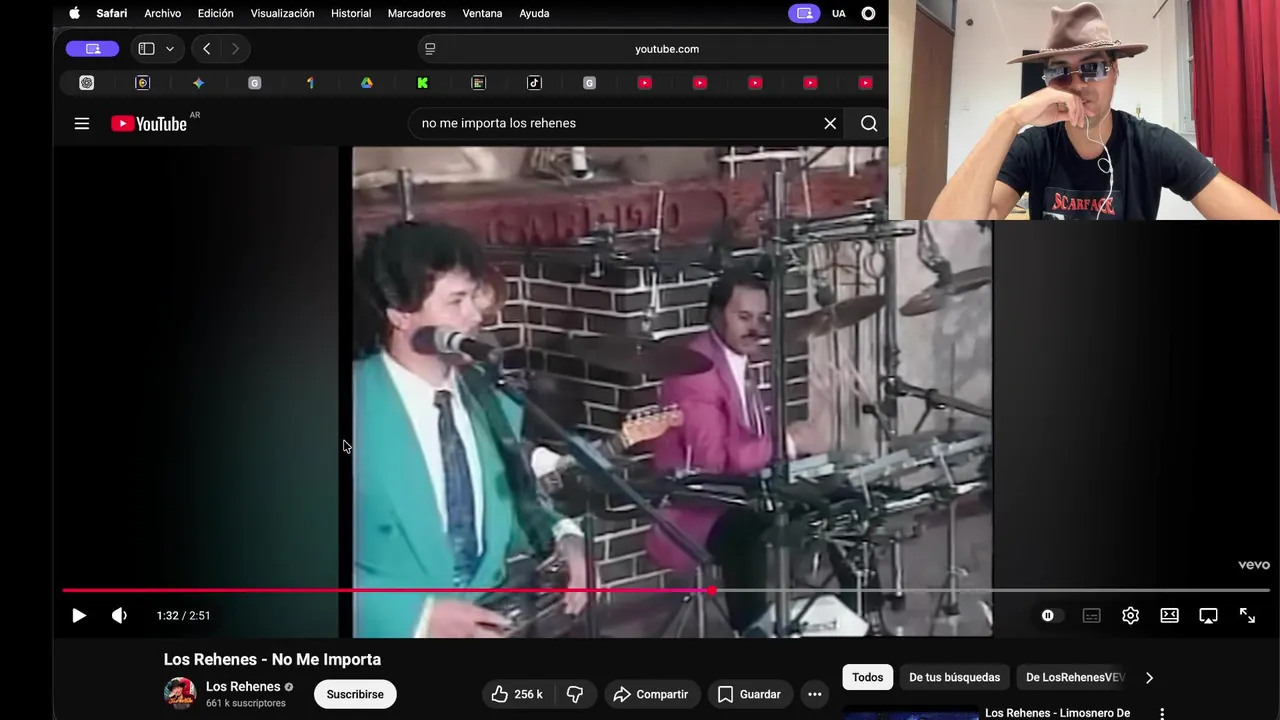Screen dimensions: 1280x720
Task: Play the paused video
Action: 79,615
